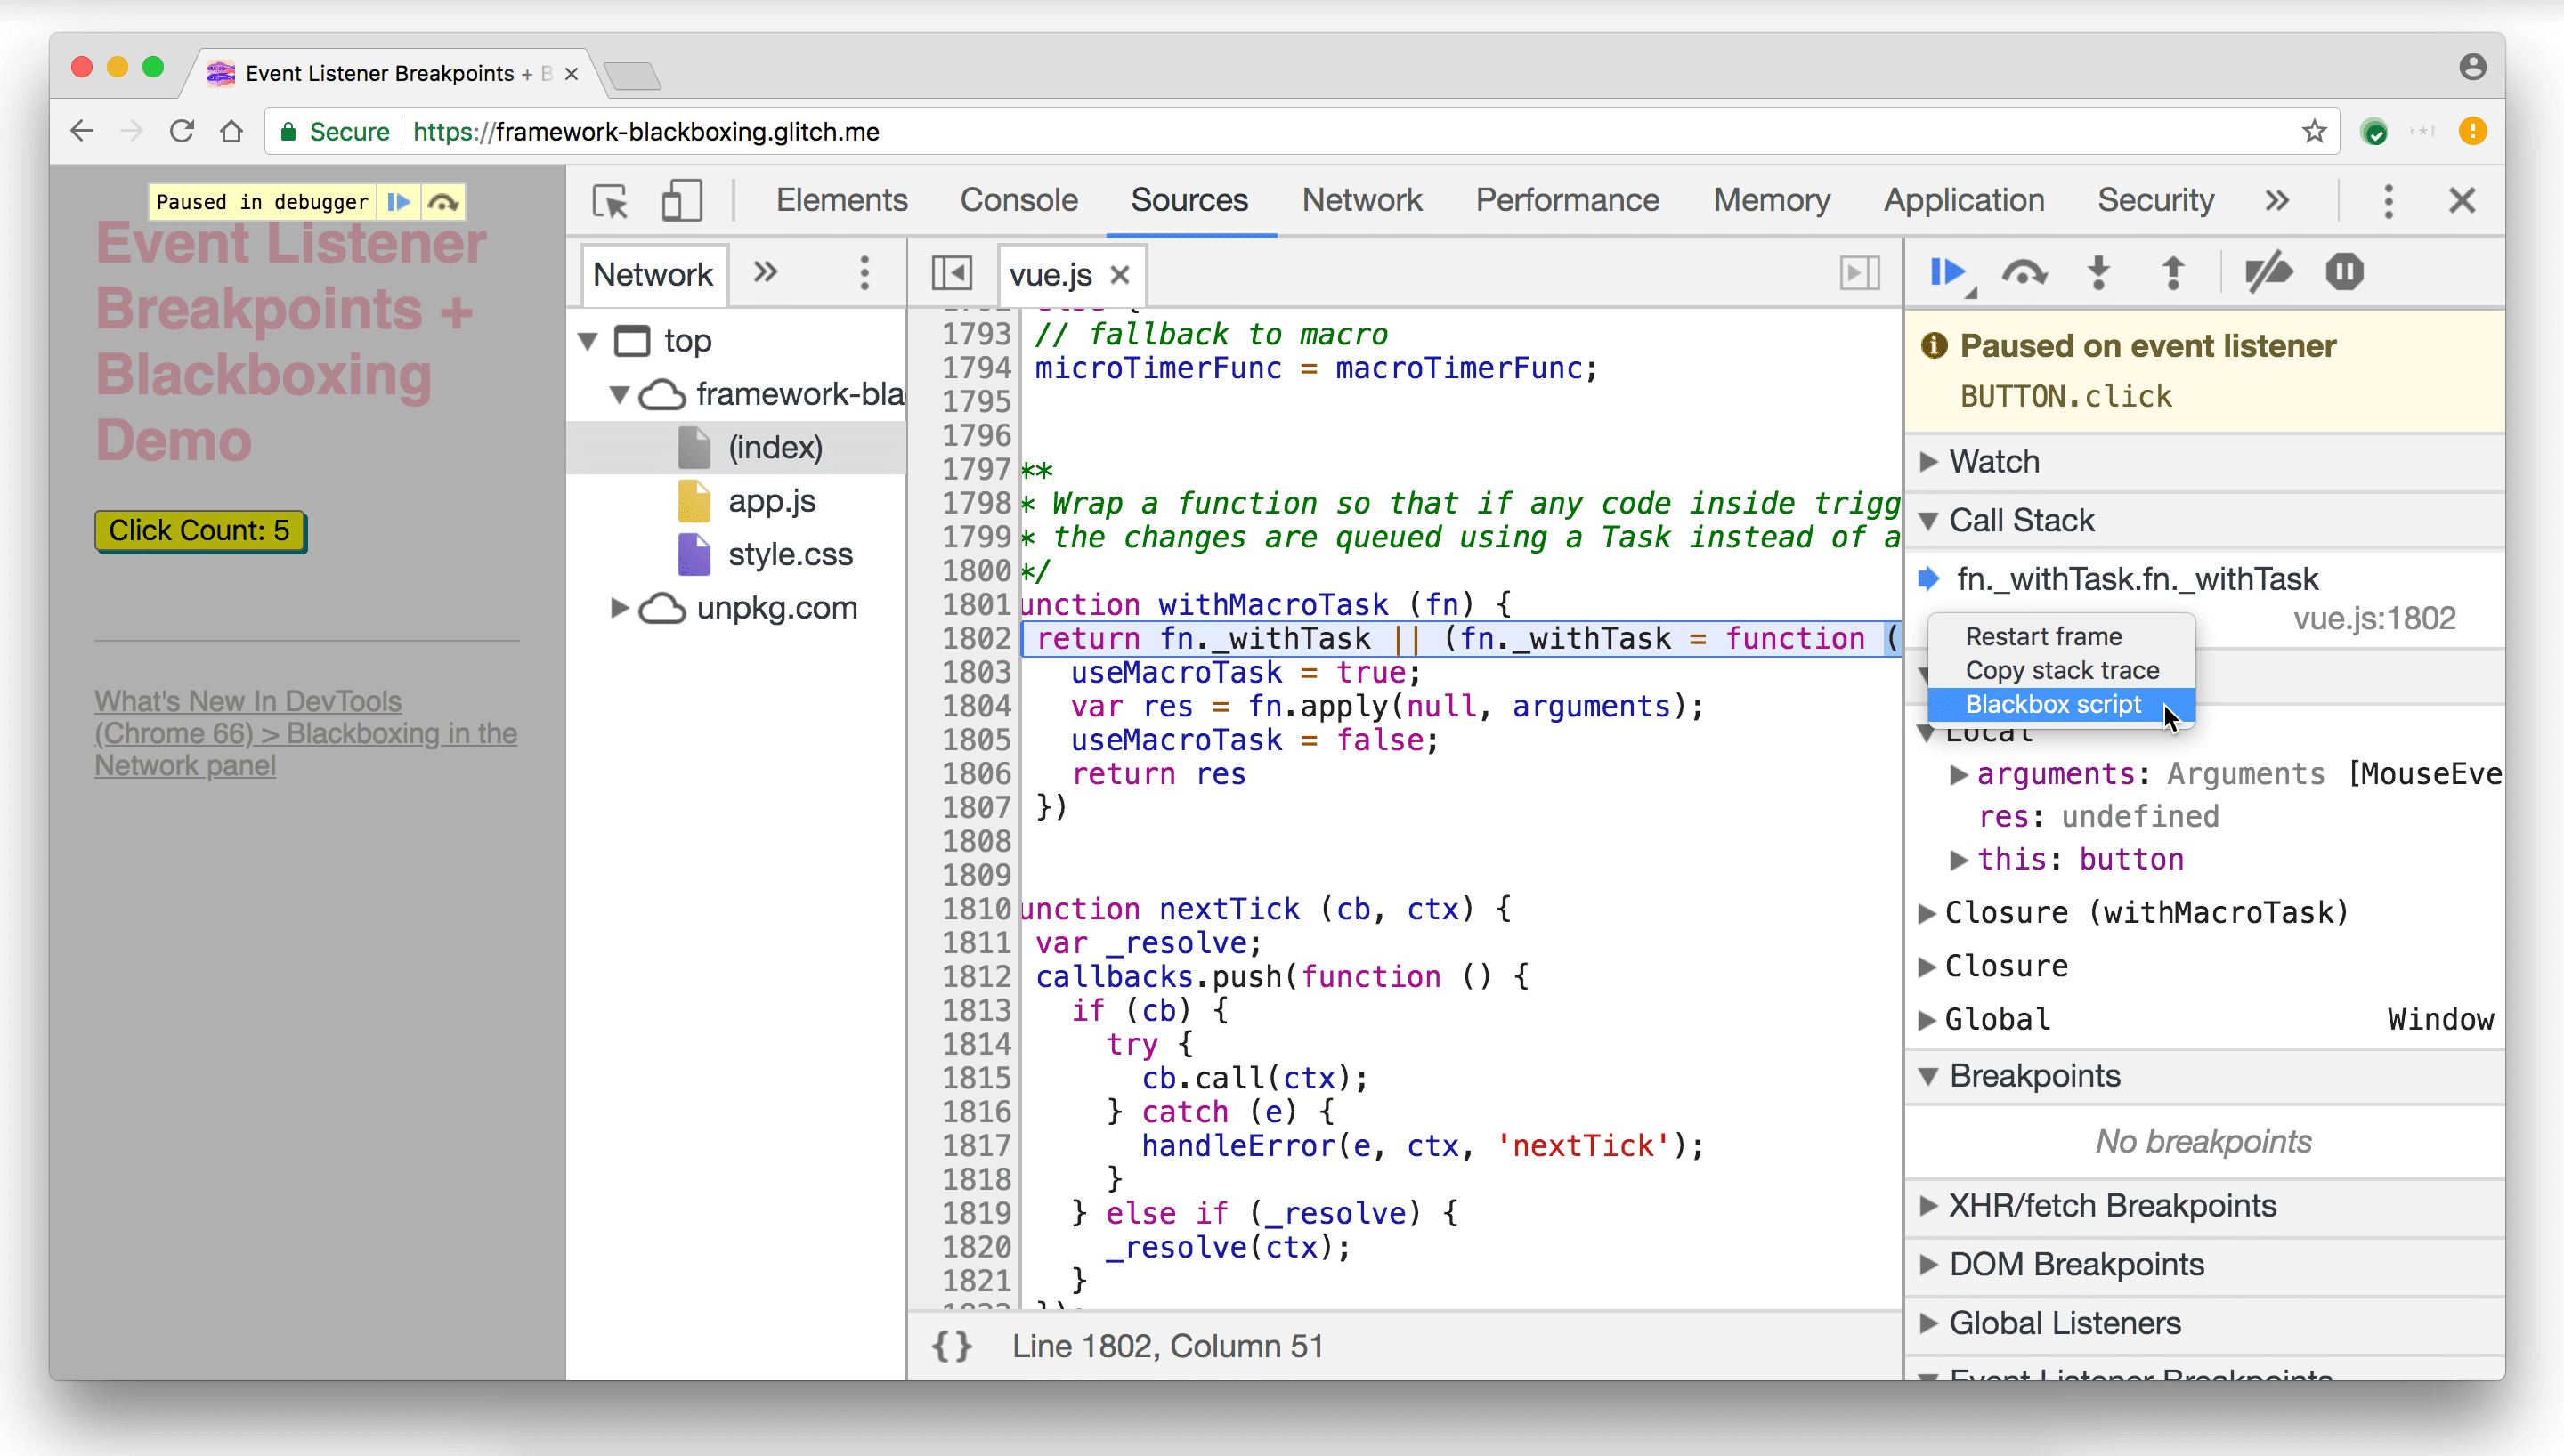Select the Console tab in DevTools
2564x1456 pixels.
click(x=1019, y=199)
